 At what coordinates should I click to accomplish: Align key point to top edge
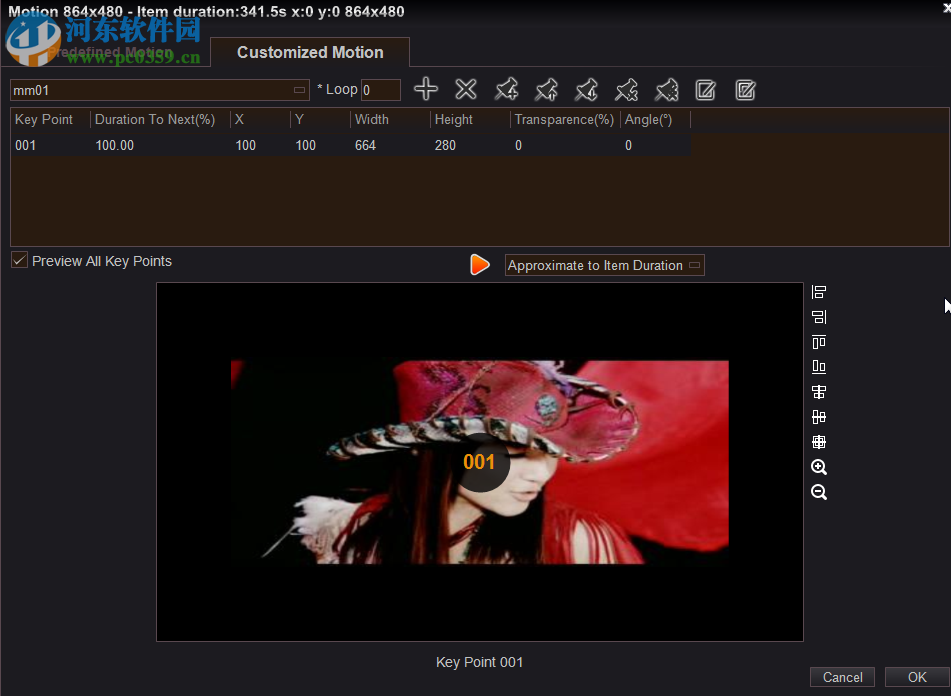click(818, 342)
